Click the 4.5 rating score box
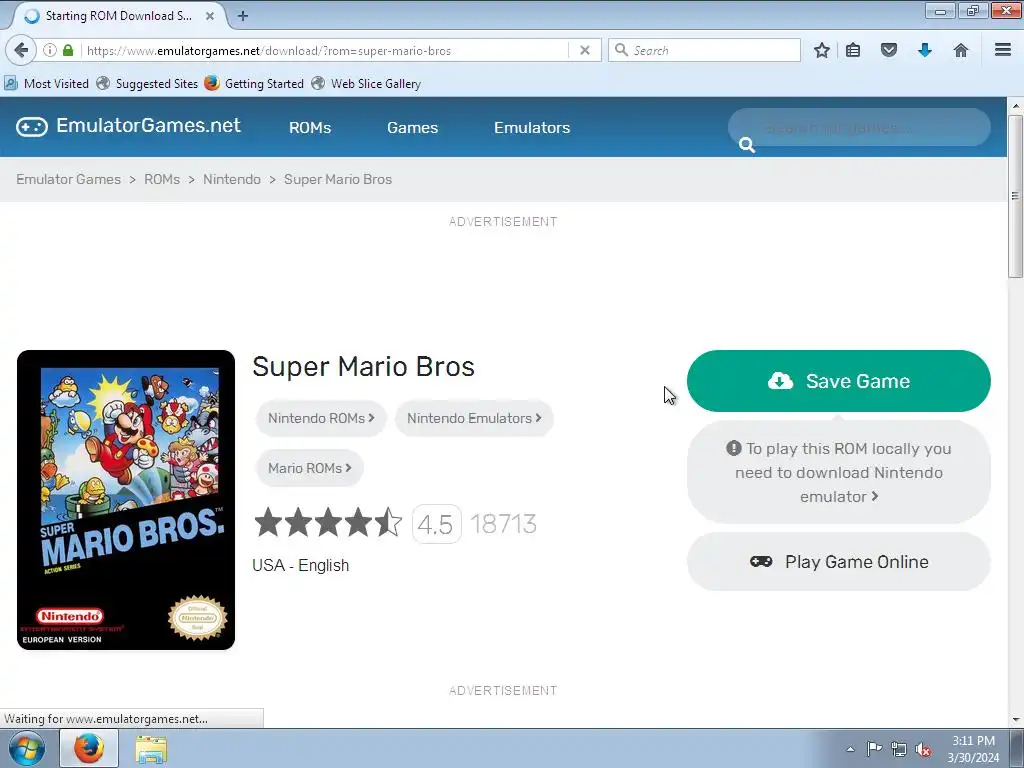Image resolution: width=1024 pixels, height=768 pixels. [x=436, y=524]
